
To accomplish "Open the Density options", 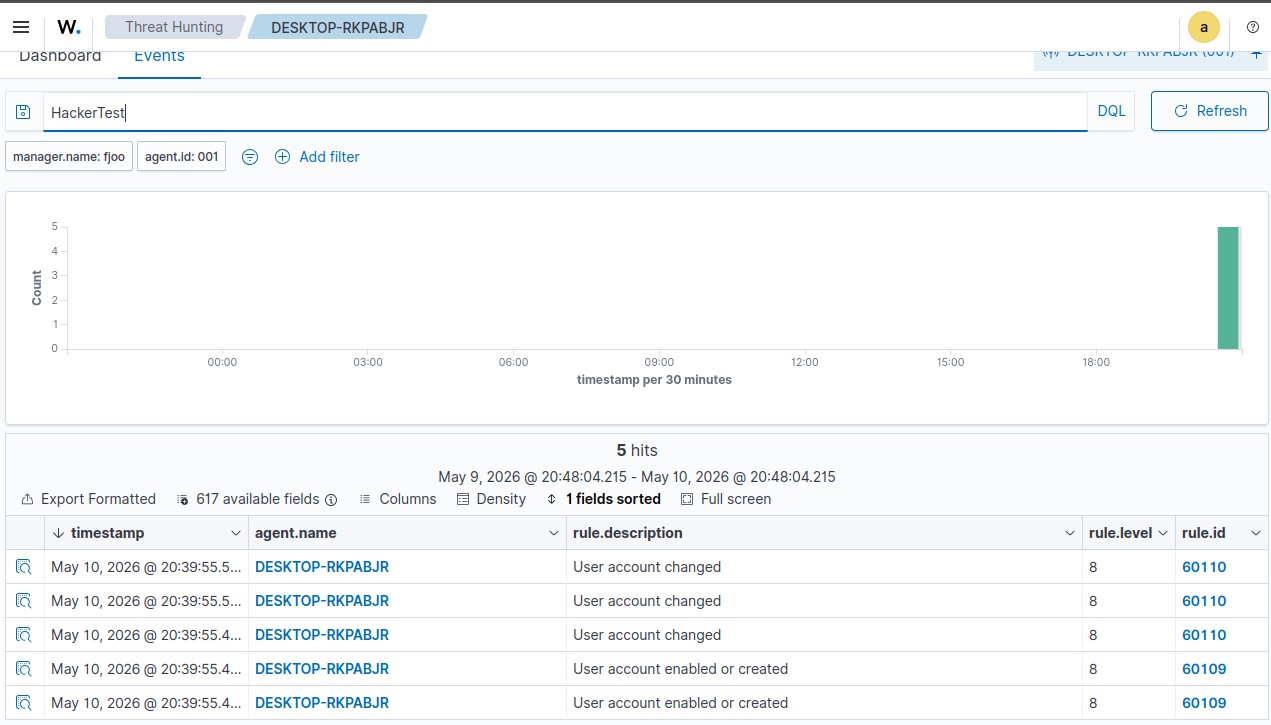I will point(491,499).
